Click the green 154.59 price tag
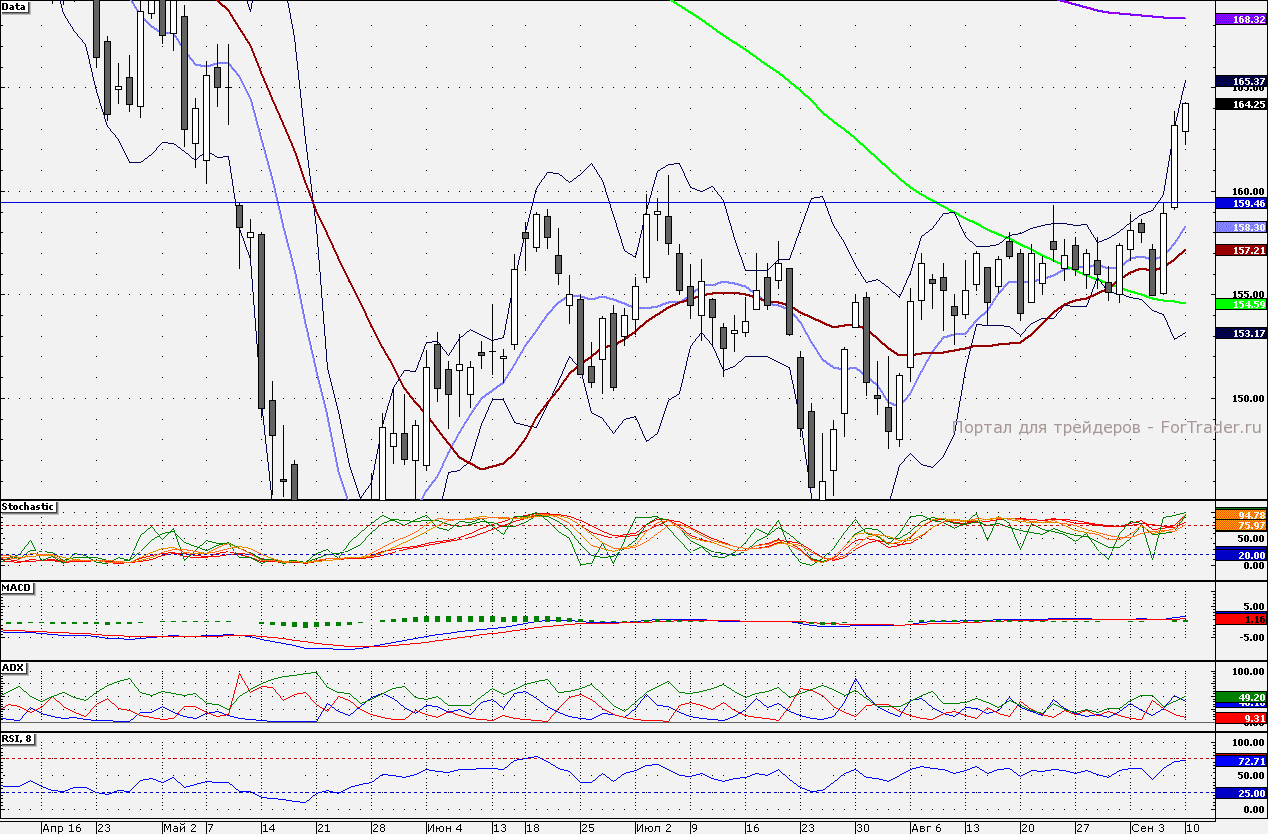The image size is (1268, 834). pyautogui.click(x=1241, y=304)
